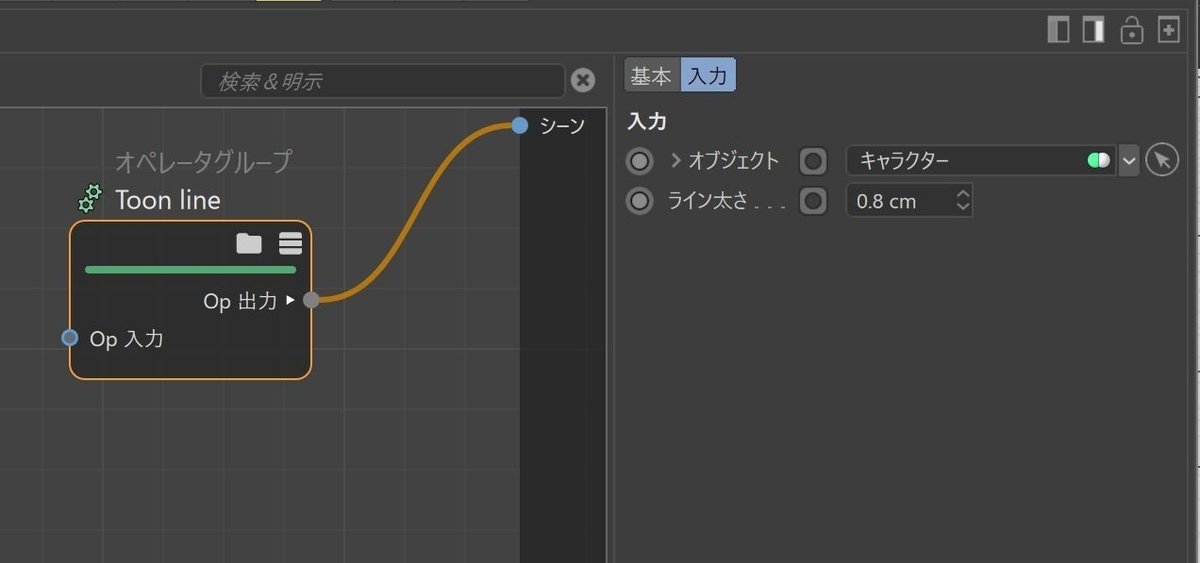Screen dimensions: 1200x563
Task: Click the lock icon in the panel header
Action: coord(1131,30)
